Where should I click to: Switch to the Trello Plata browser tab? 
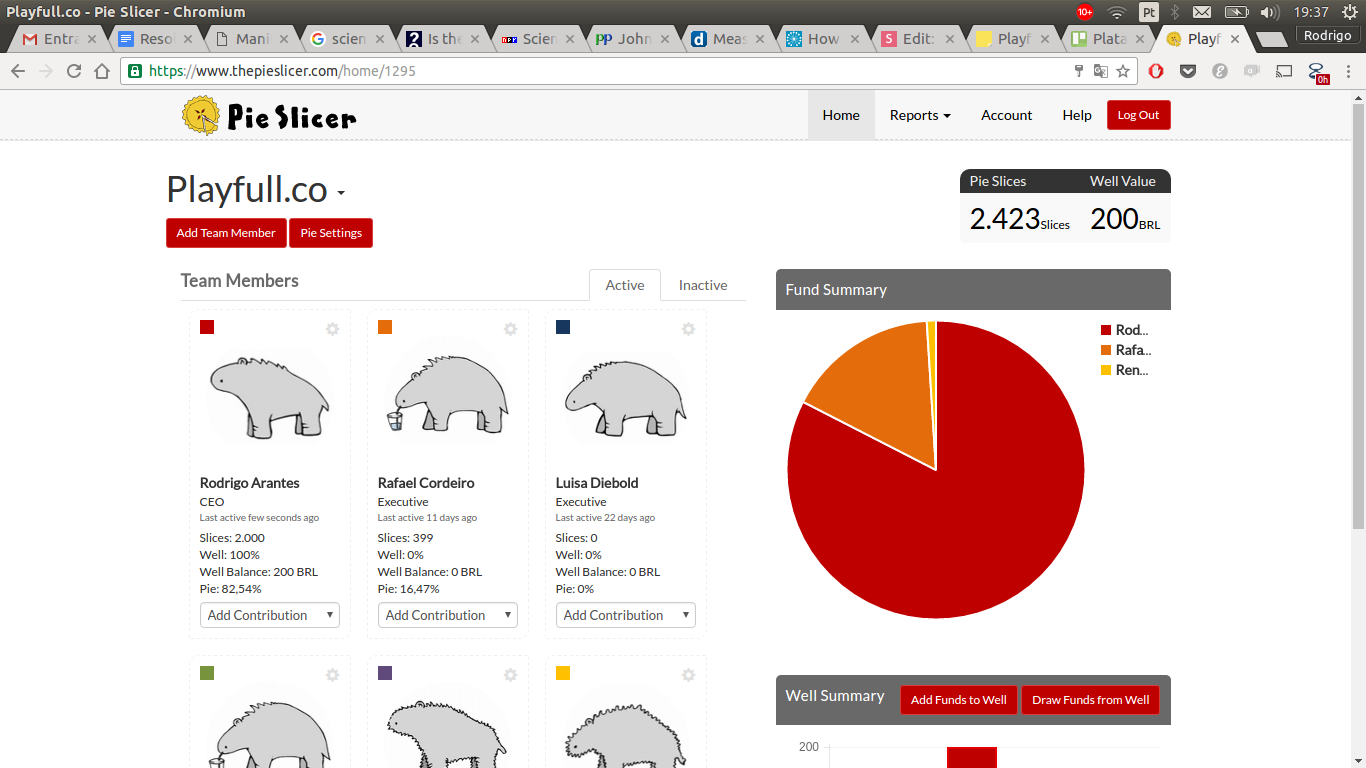click(x=1107, y=39)
